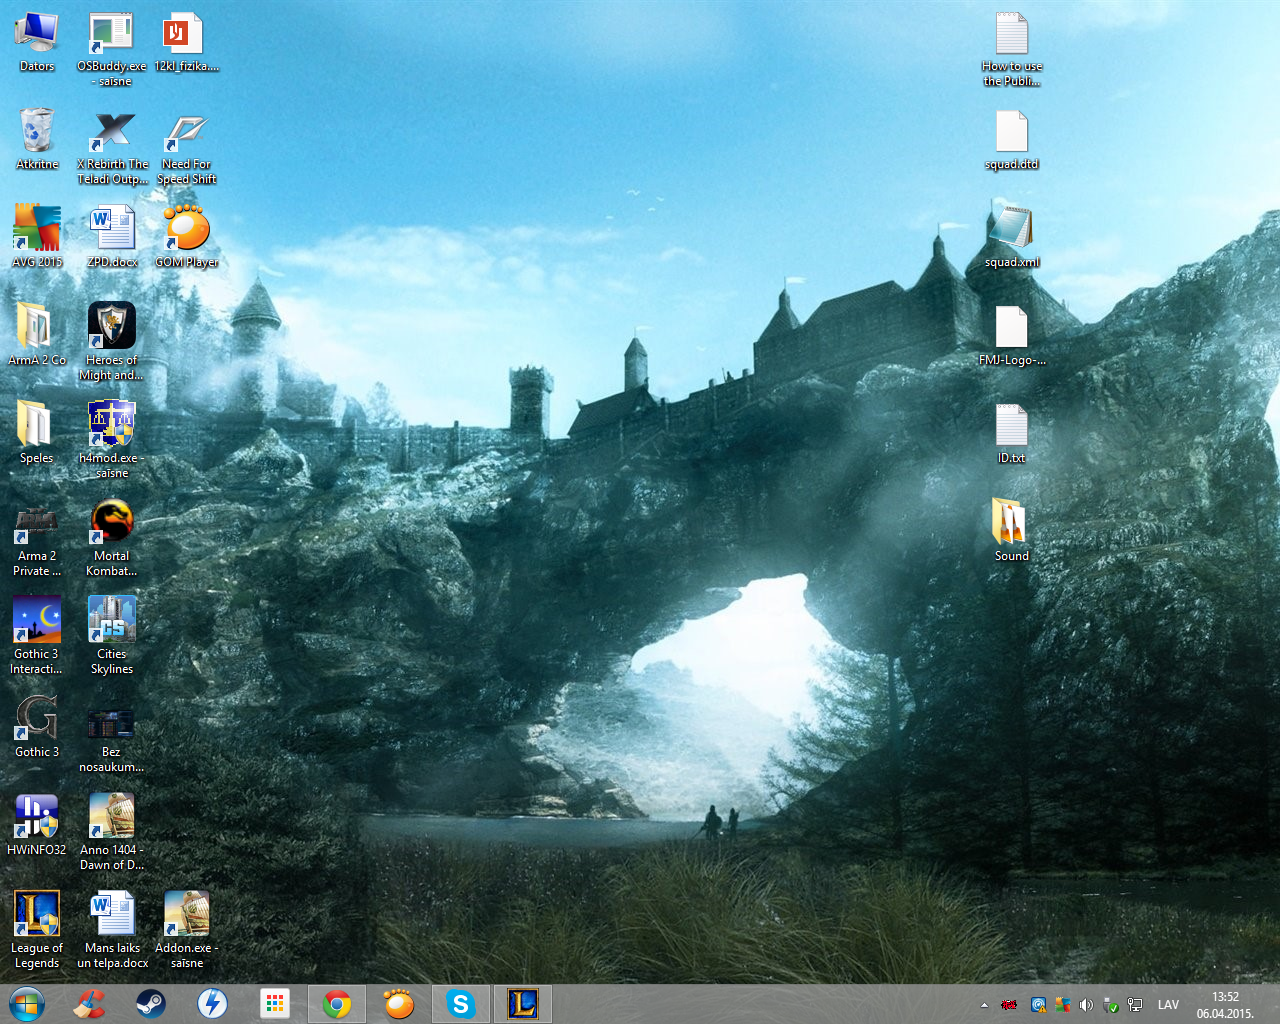This screenshot has width=1280, height=1024.
Task: Expand the hidden tray icons arrow
Action: (x=984, y=1005)
